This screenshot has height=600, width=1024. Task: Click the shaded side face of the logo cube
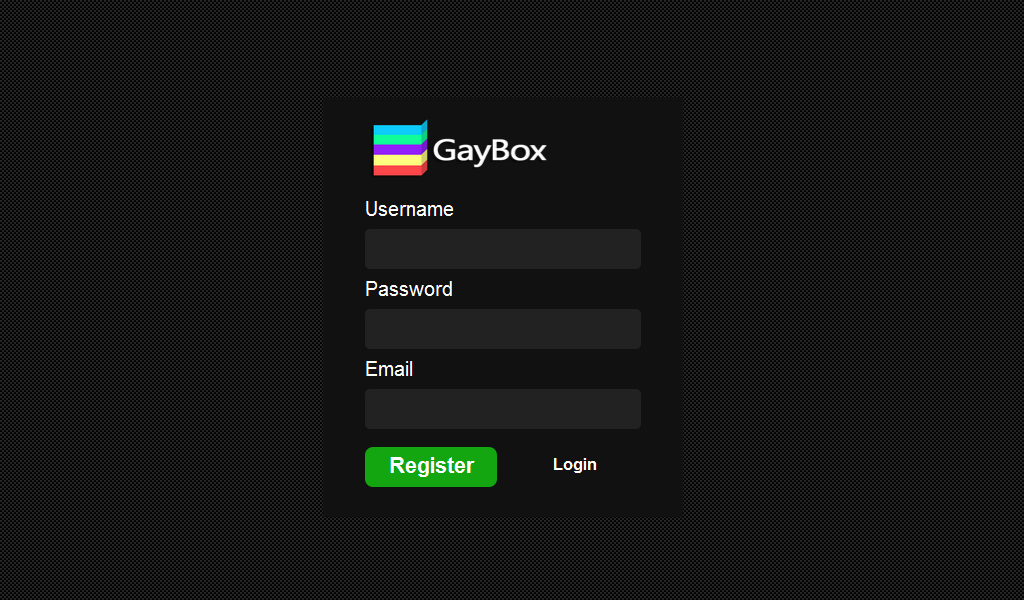[x=424, y=146]
